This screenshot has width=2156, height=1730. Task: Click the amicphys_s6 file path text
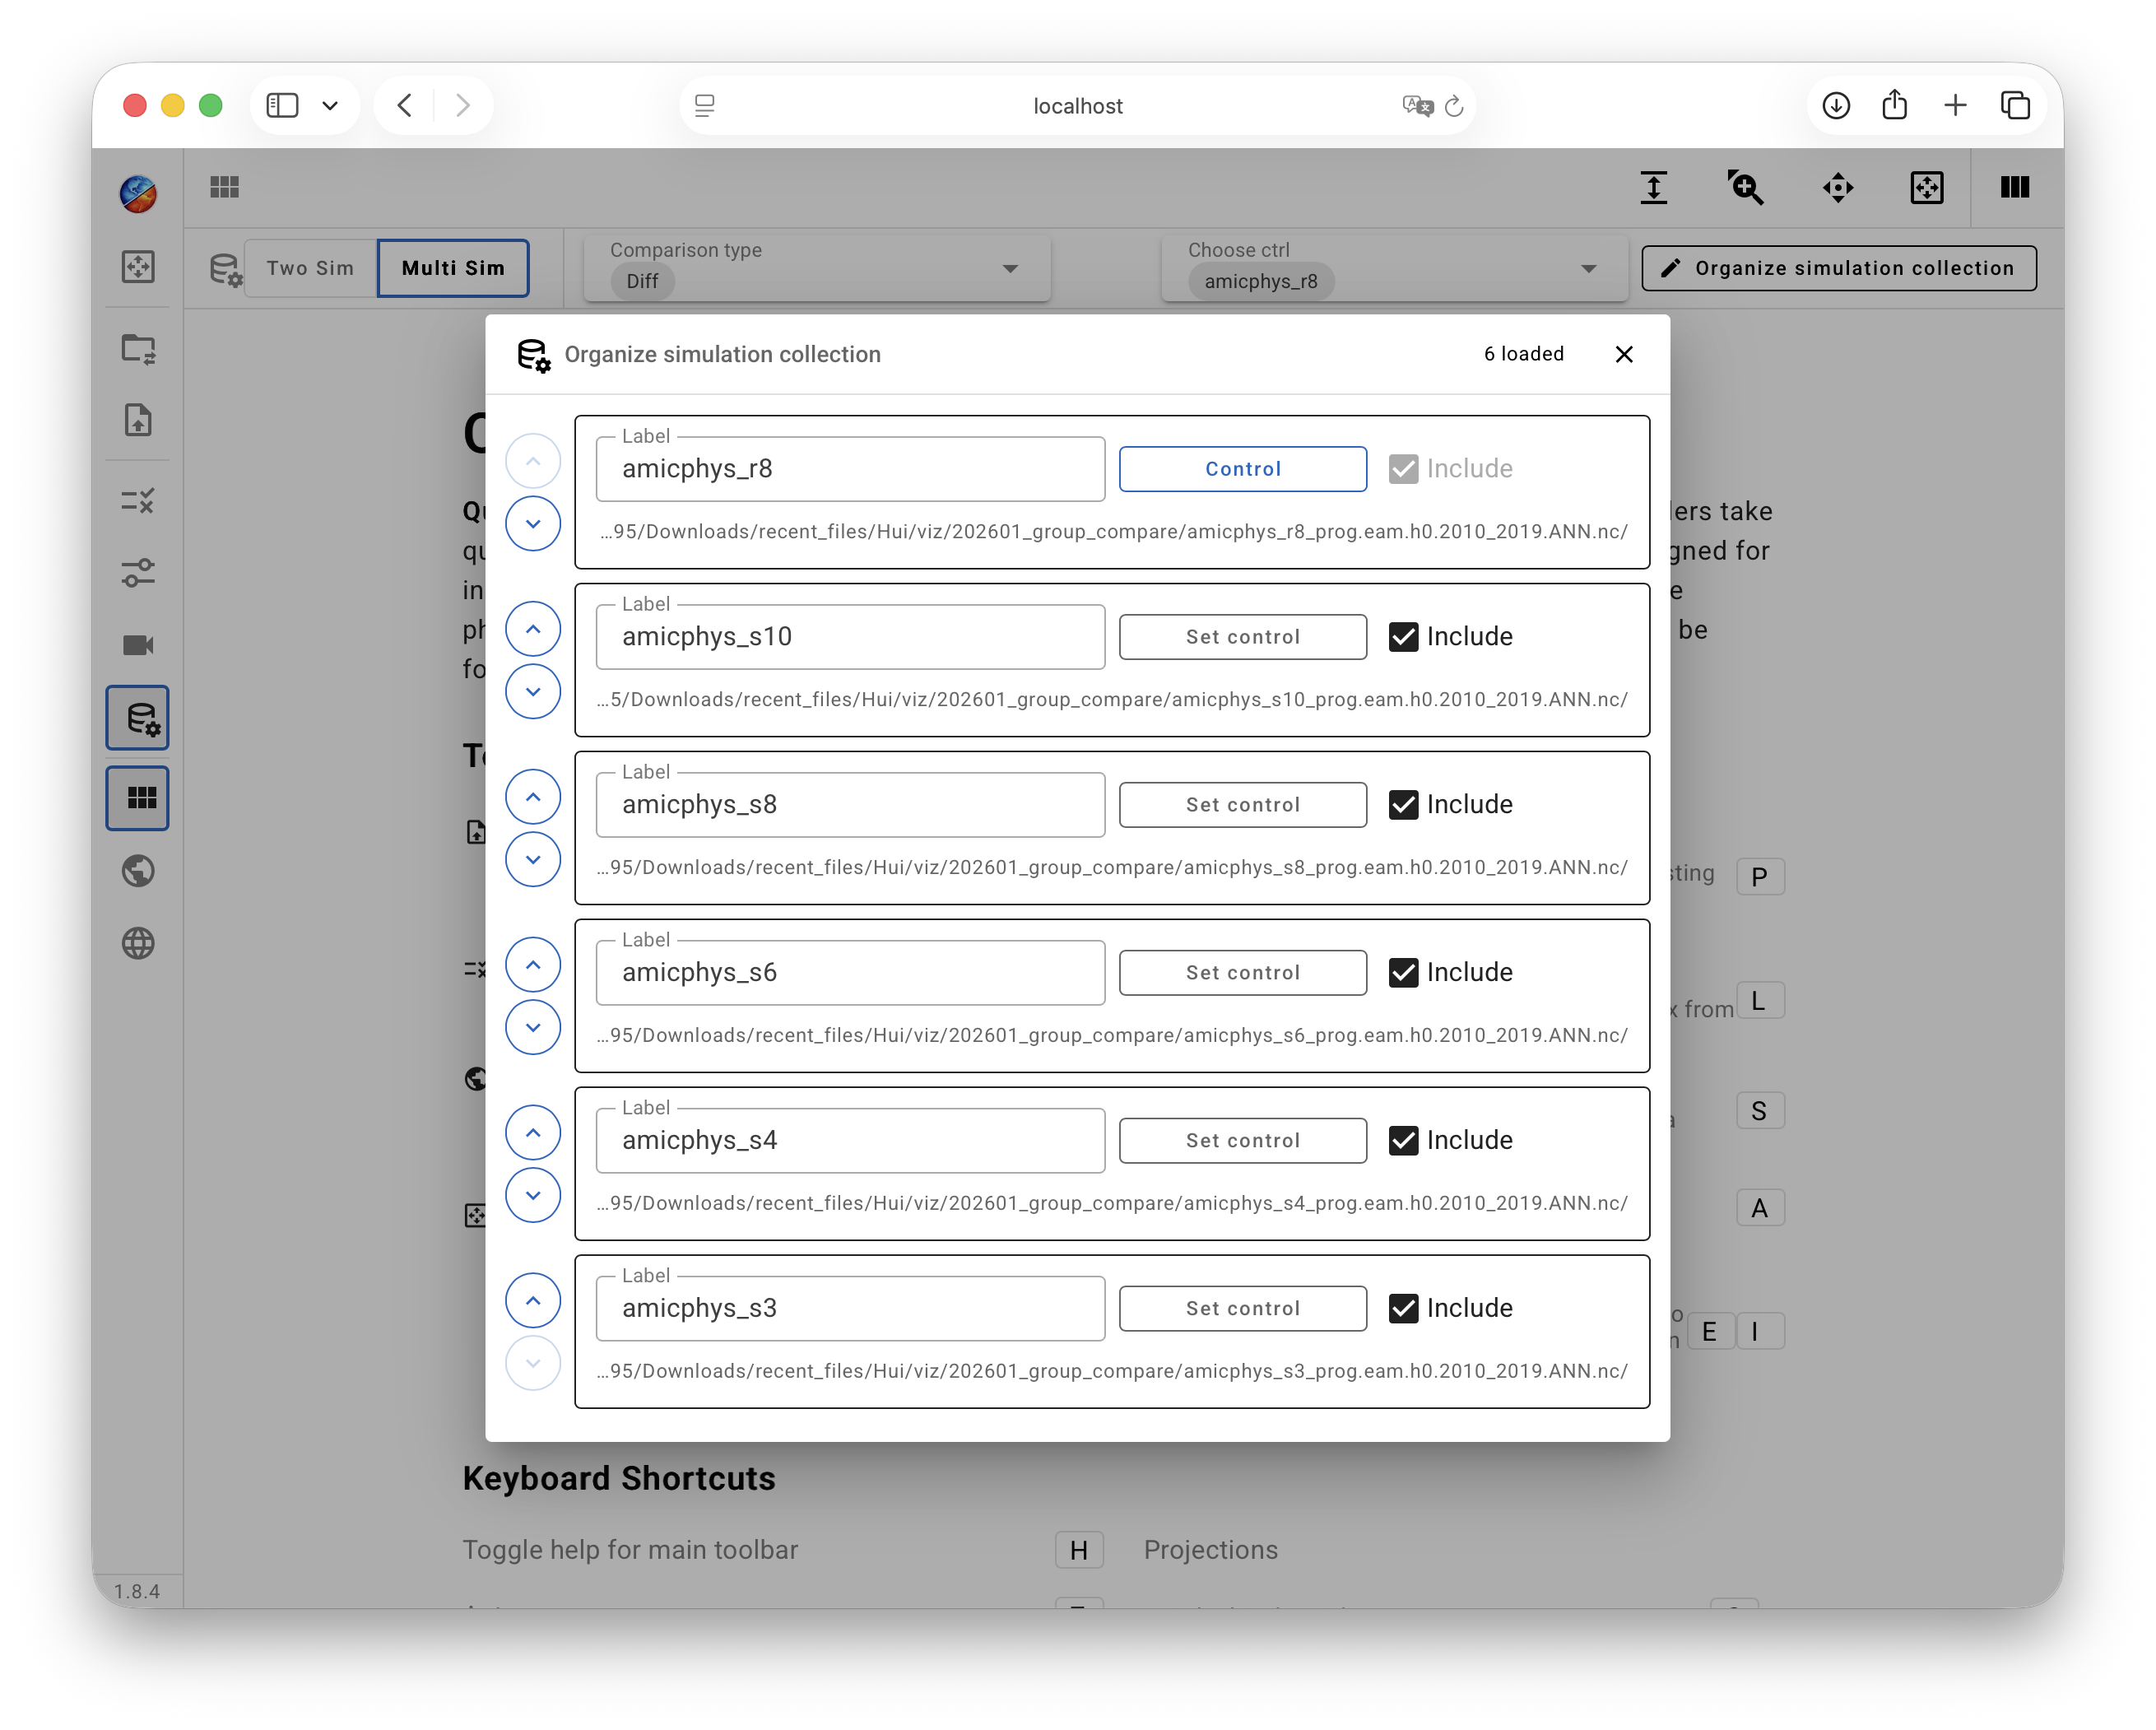click(x=1111, y=1035)
